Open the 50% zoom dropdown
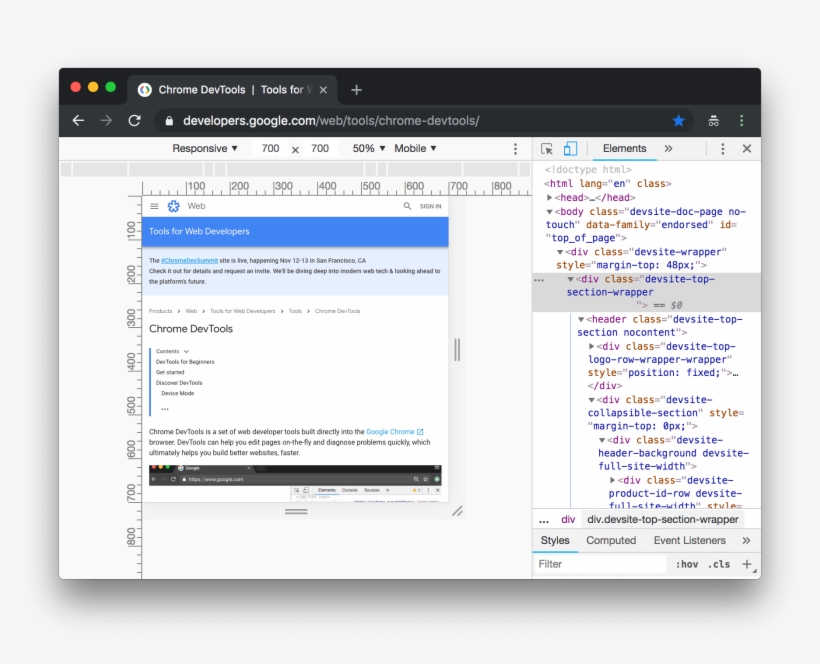The width and height of the screenshot is (820, 664). (369, 148)
